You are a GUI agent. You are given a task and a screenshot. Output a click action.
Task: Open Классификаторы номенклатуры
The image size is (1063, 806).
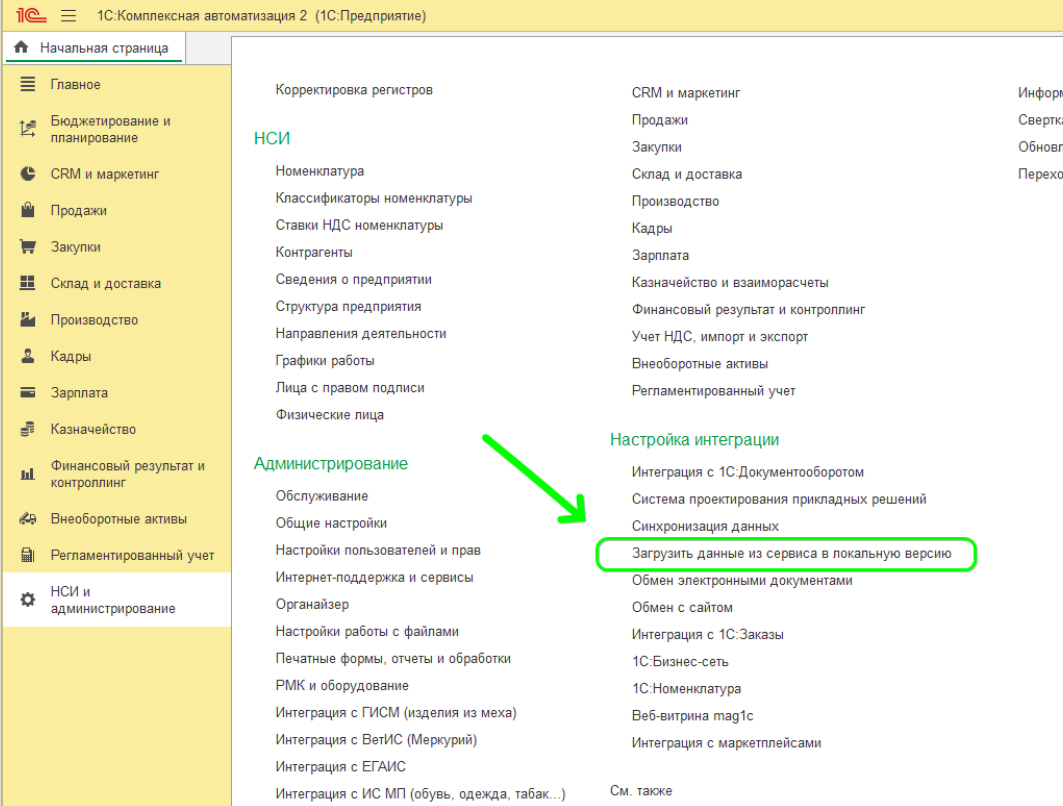click(374, 198)
